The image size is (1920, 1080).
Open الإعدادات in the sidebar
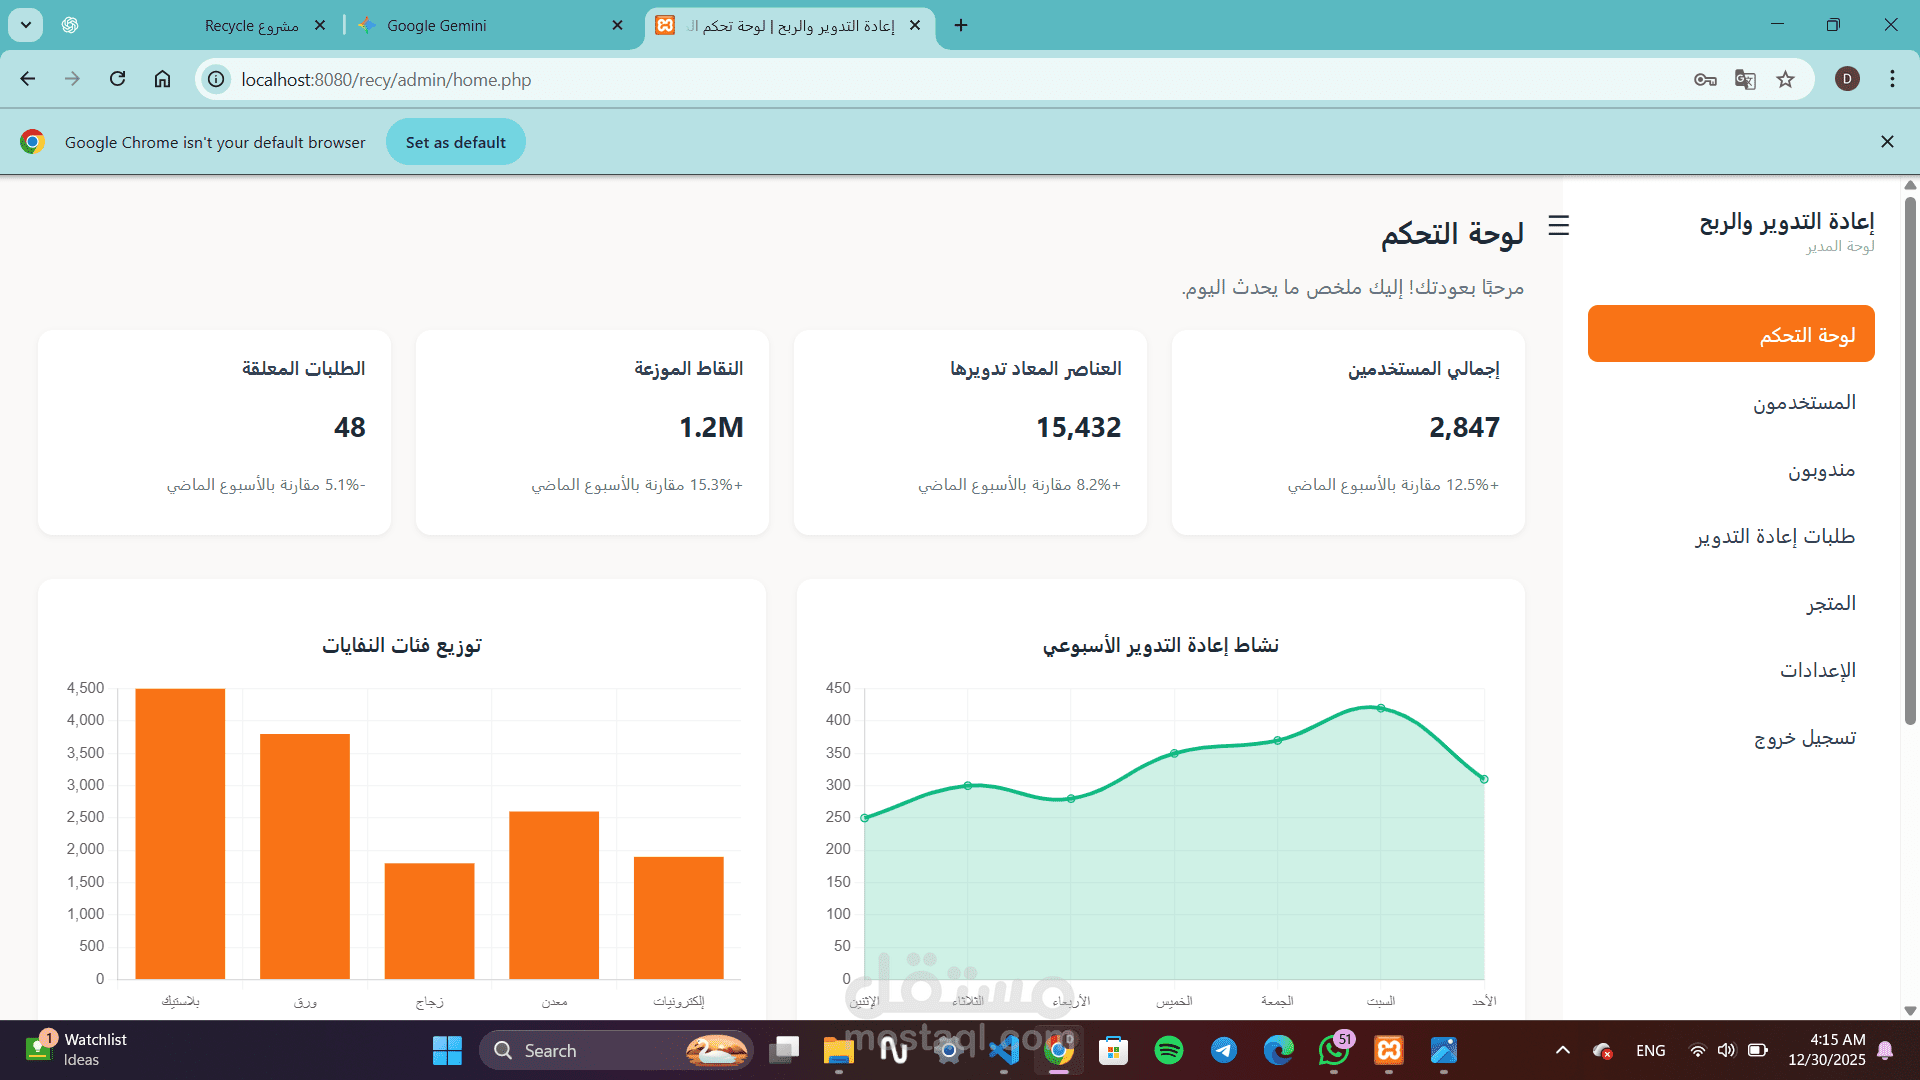point(1731,670)
